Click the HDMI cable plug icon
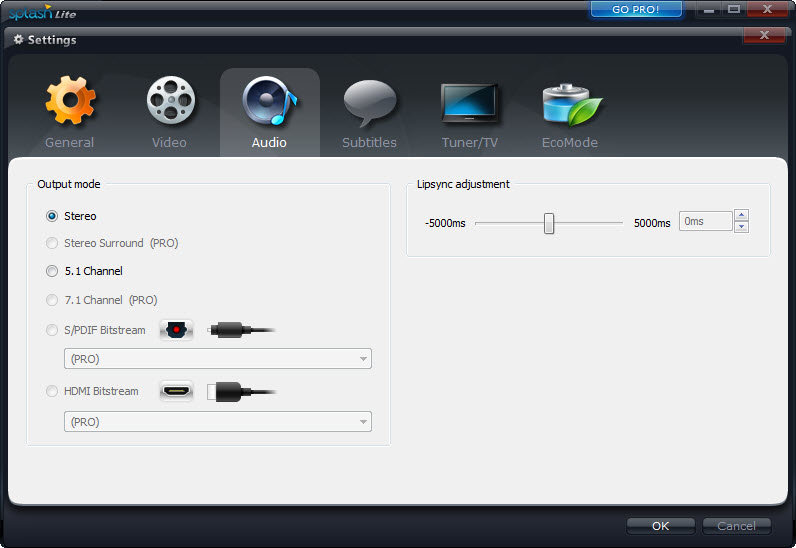Screen dimensions: 796x548 click(242, 392)
